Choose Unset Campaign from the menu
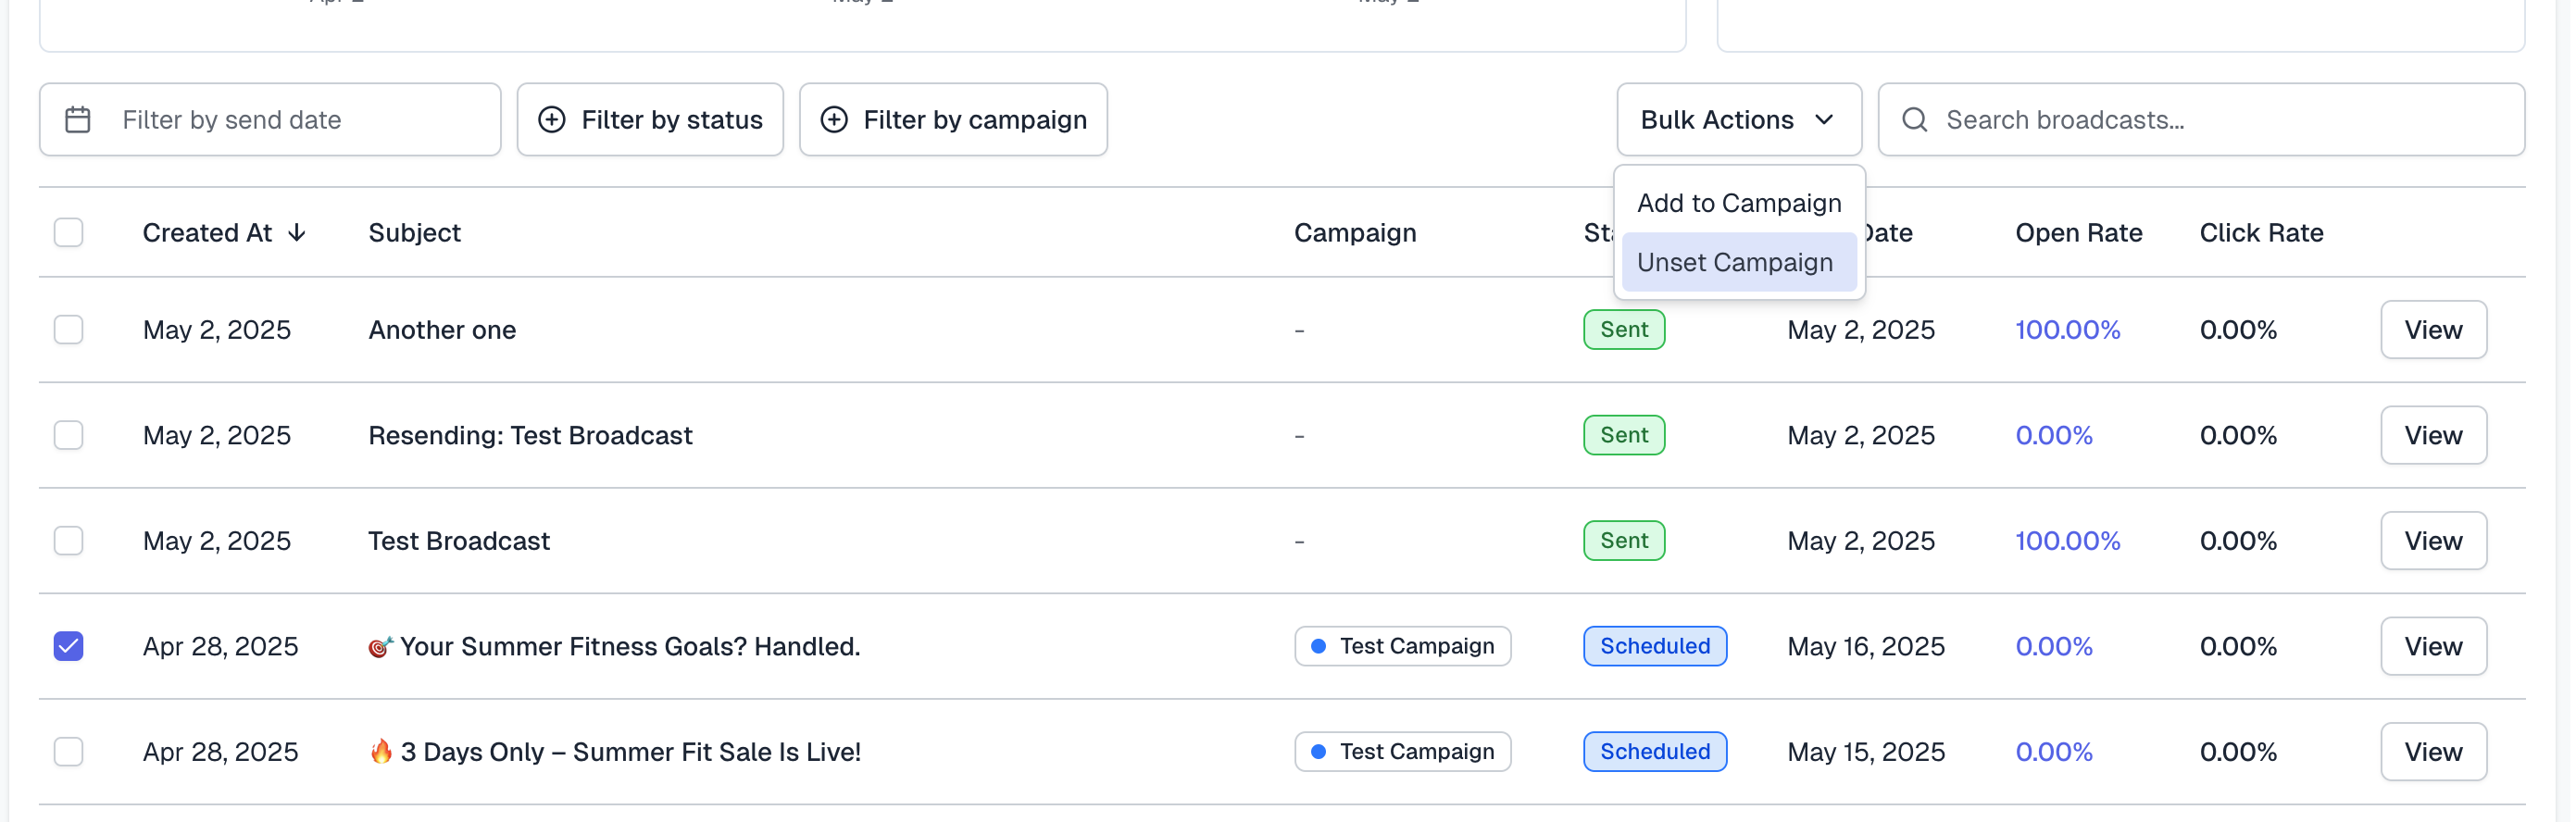Viewport: 2576px width, 822px height. tap(1734, 262)
